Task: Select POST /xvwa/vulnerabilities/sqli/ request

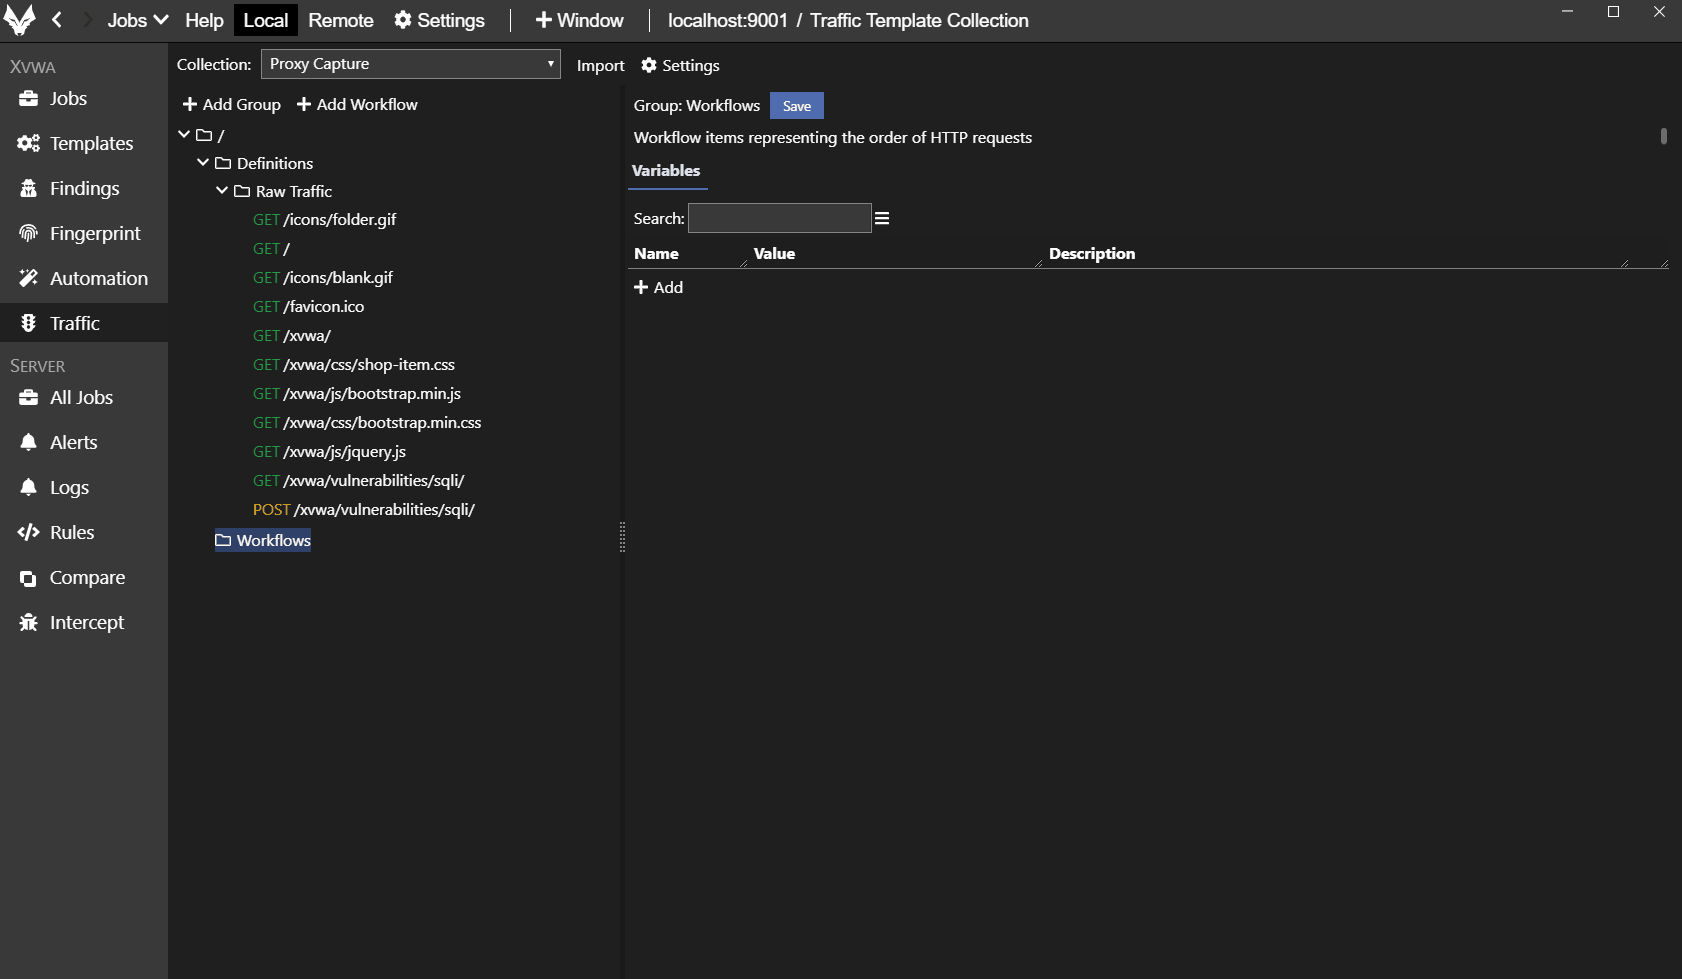Action: pyautogui.click(x=364, y=509)
